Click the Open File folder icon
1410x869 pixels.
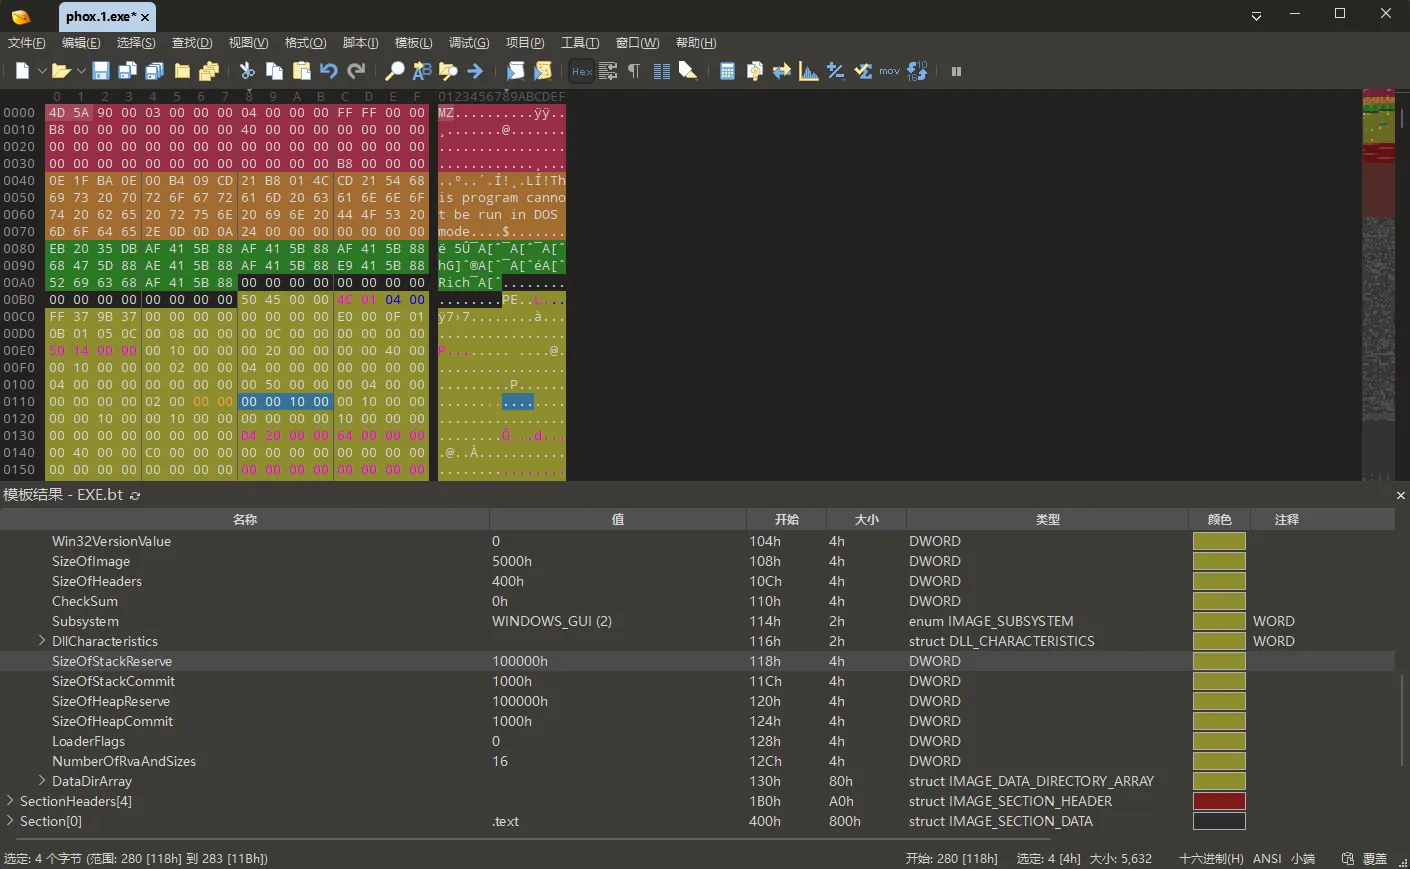tap(61, 71)
